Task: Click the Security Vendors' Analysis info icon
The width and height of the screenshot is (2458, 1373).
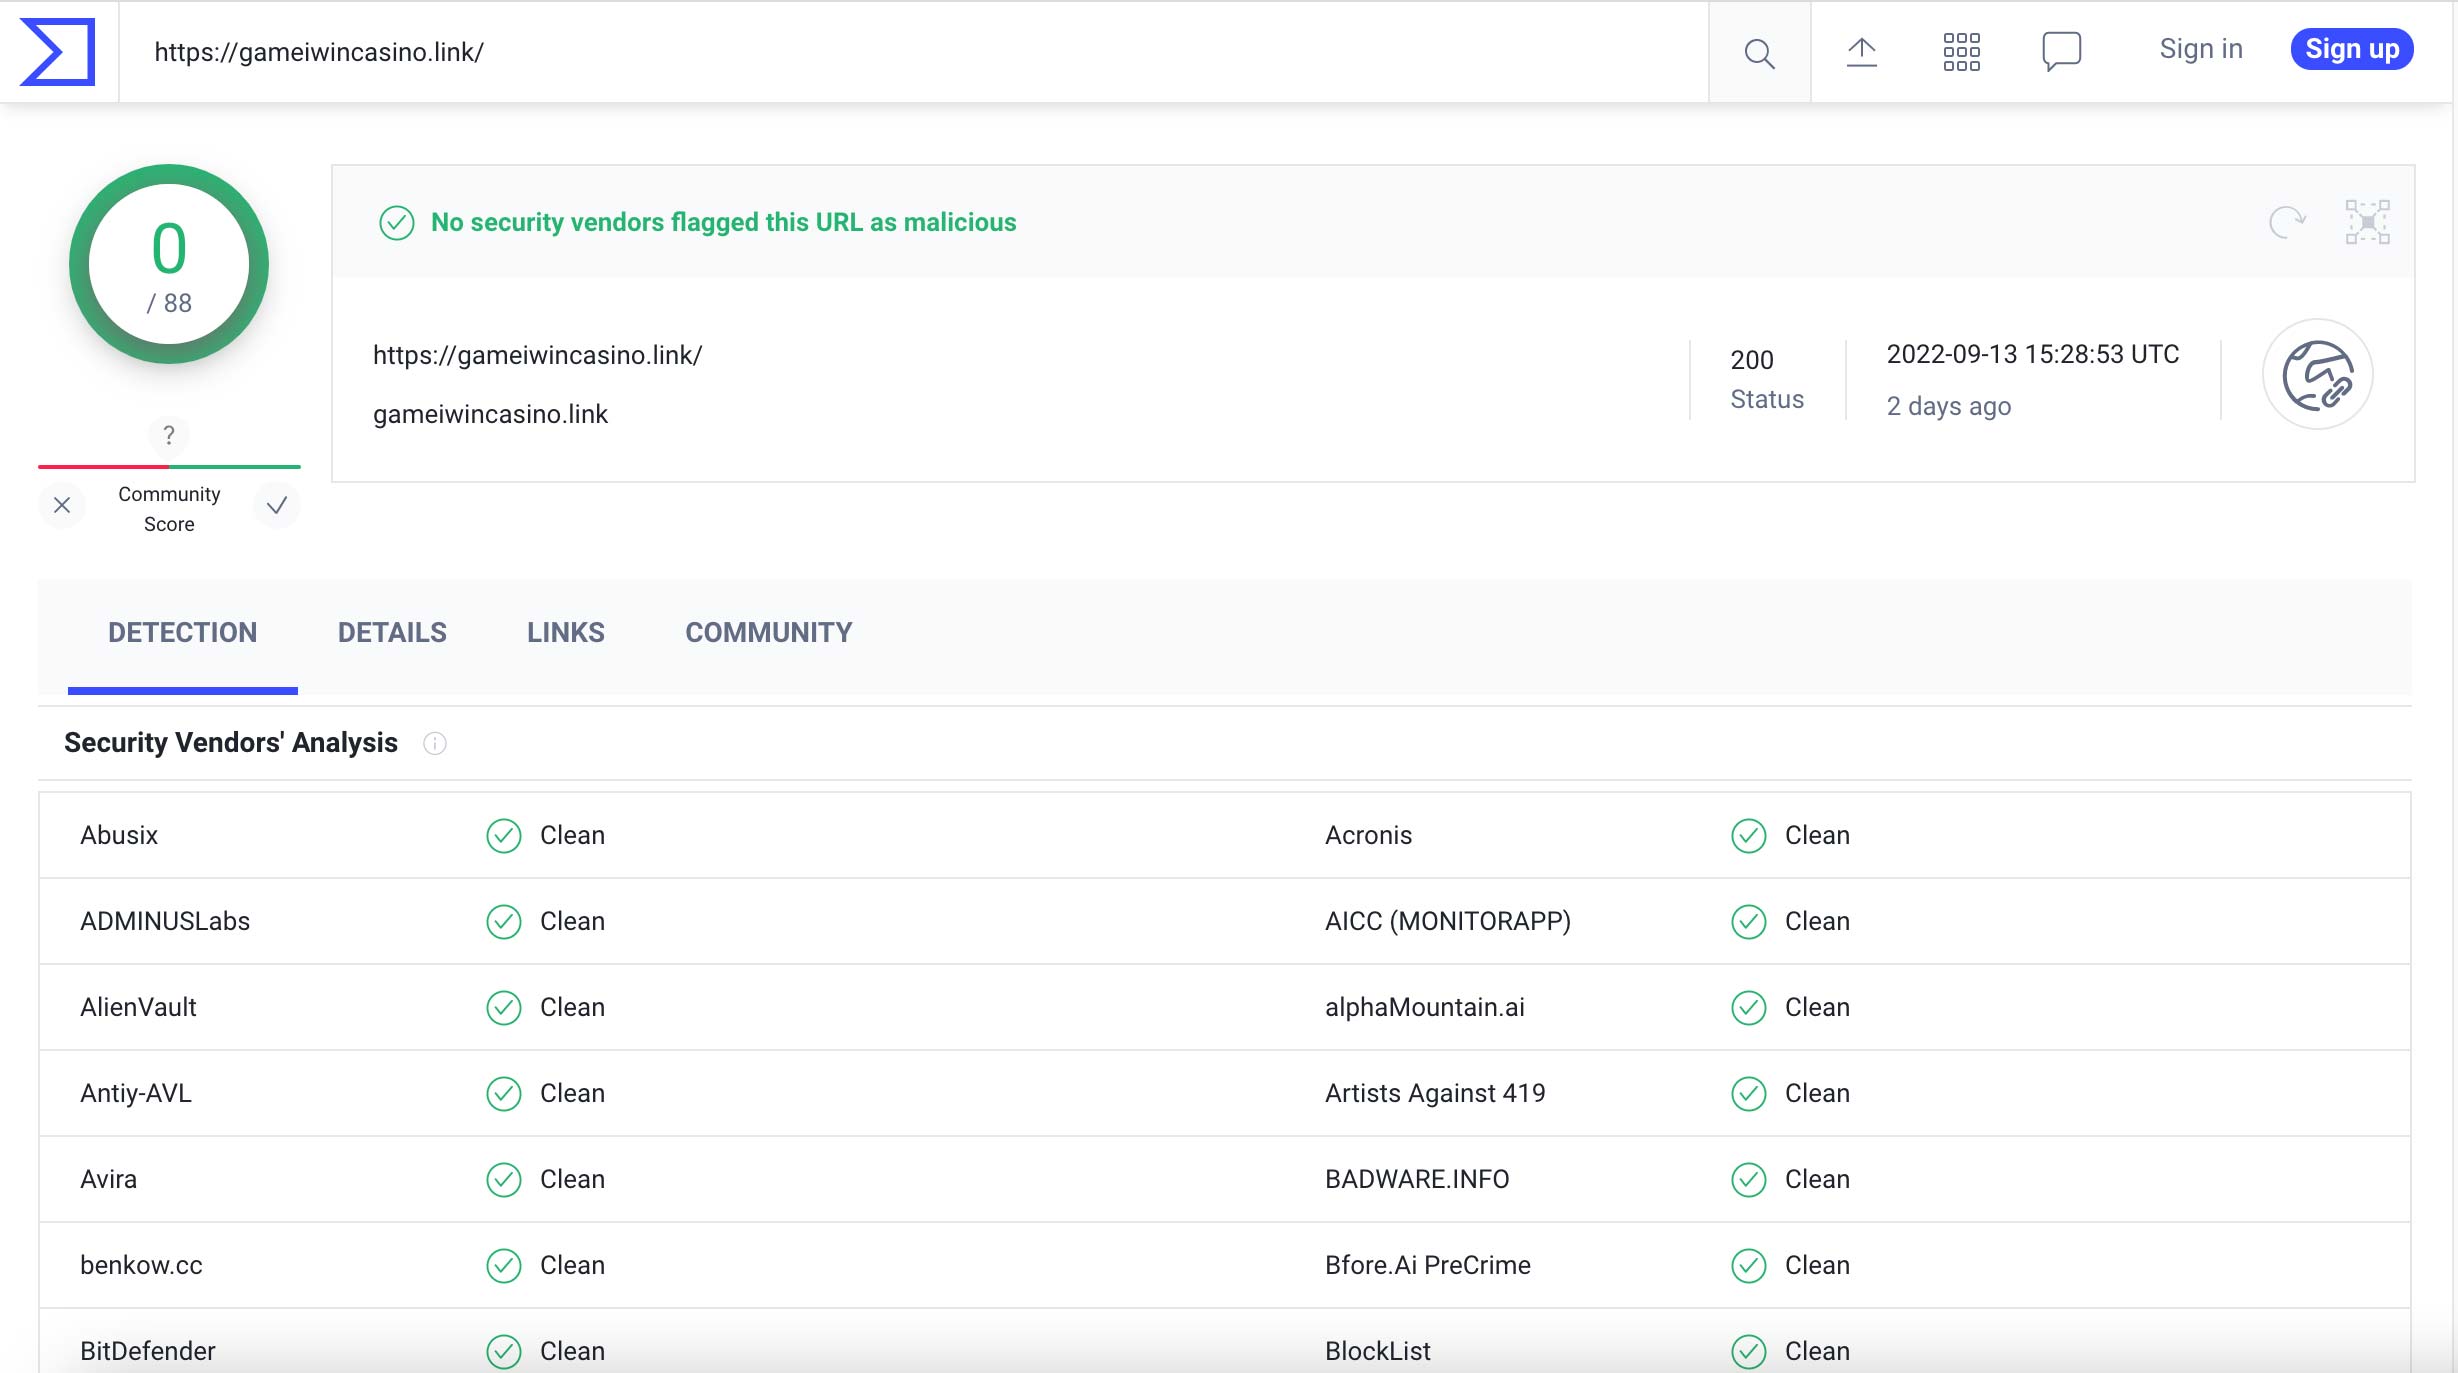Action: pos(435,743)
